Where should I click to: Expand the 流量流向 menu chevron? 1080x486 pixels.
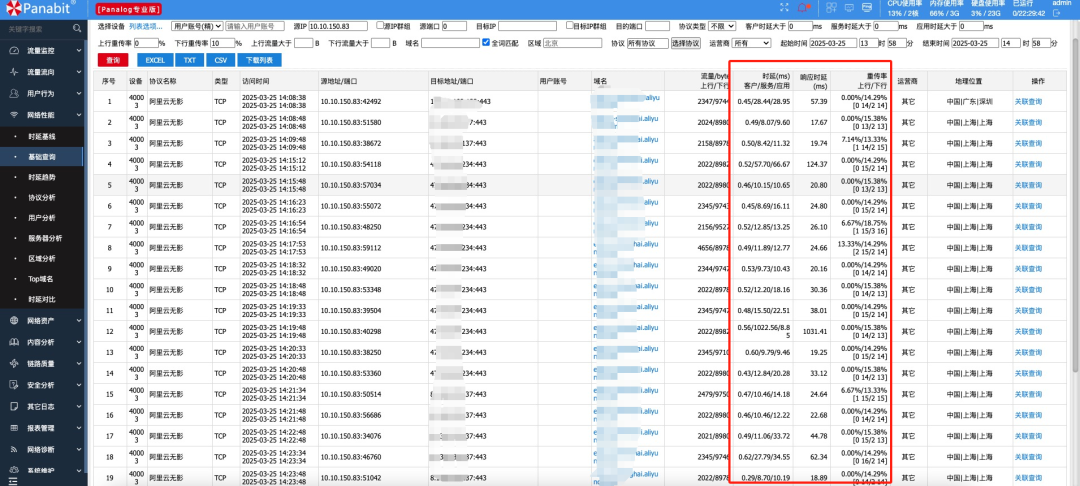tap(79, 72)
